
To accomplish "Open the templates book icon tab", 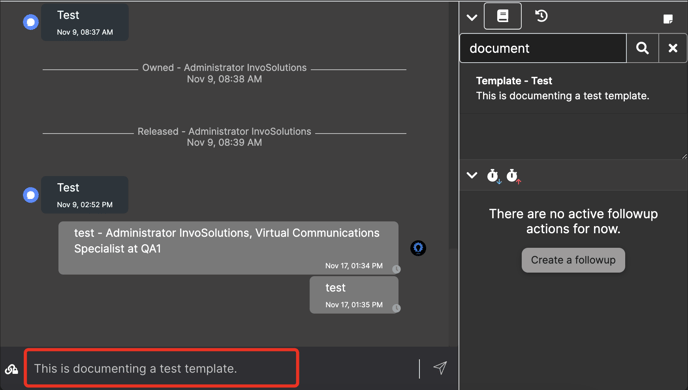I will point(502,16).
